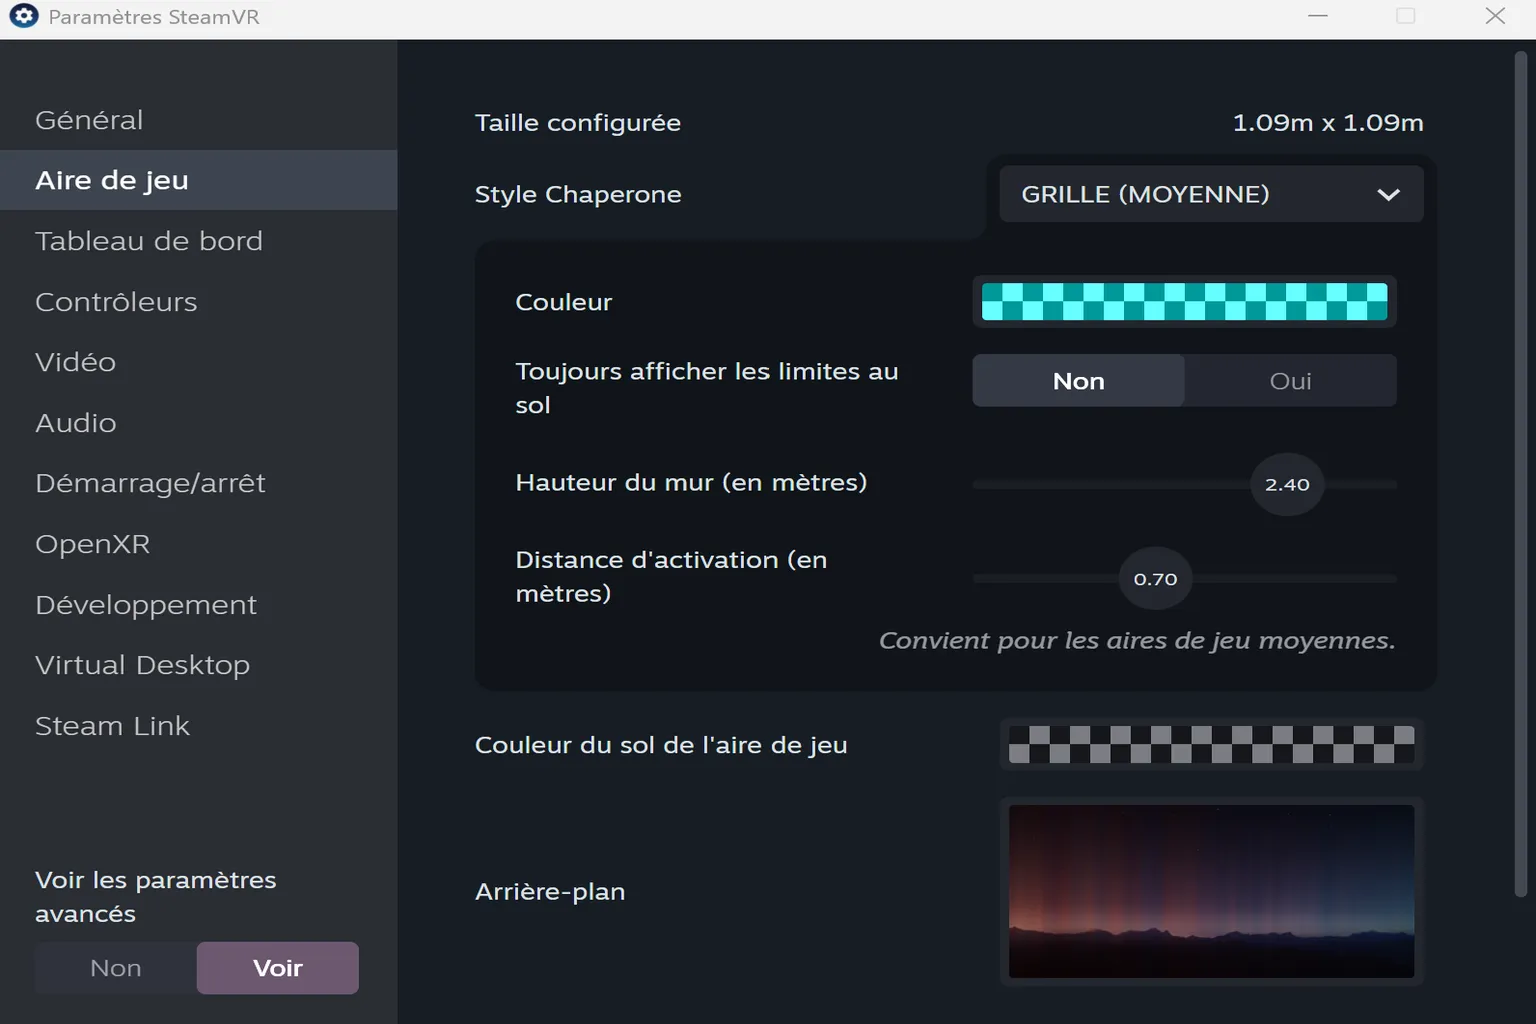Click the 1.09m x 1.09m size value
Screen dimensions: 1536x1024
(x=1327, y=123)
